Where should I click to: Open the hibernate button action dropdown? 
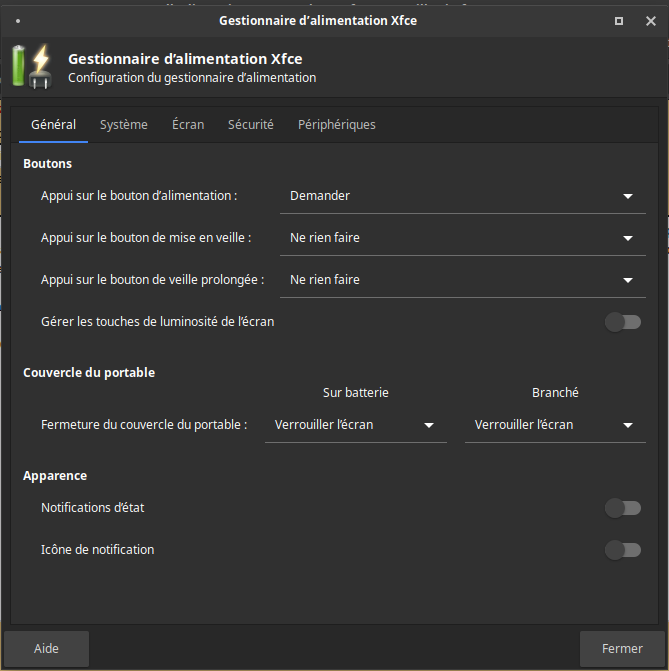coord(463,280)
